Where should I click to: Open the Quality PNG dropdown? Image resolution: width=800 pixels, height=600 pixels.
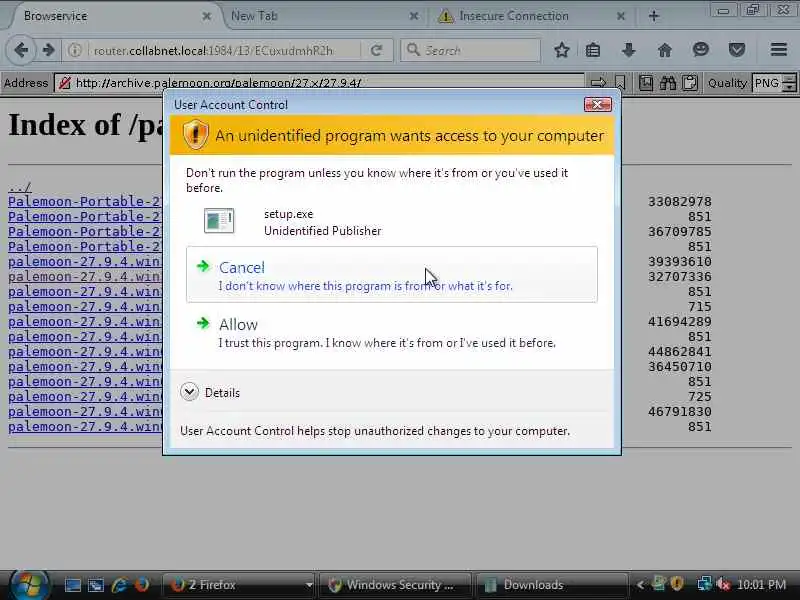tap(774, 83)
